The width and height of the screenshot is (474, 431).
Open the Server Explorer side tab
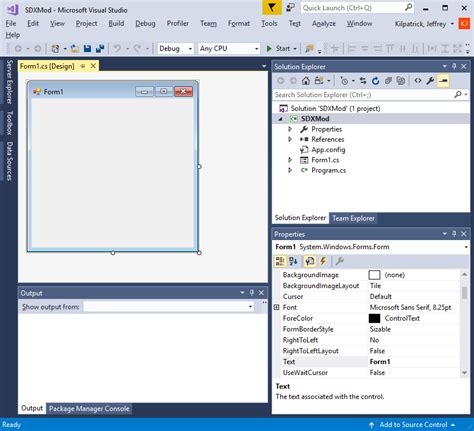pyautogui.click(x=9, y=82)
